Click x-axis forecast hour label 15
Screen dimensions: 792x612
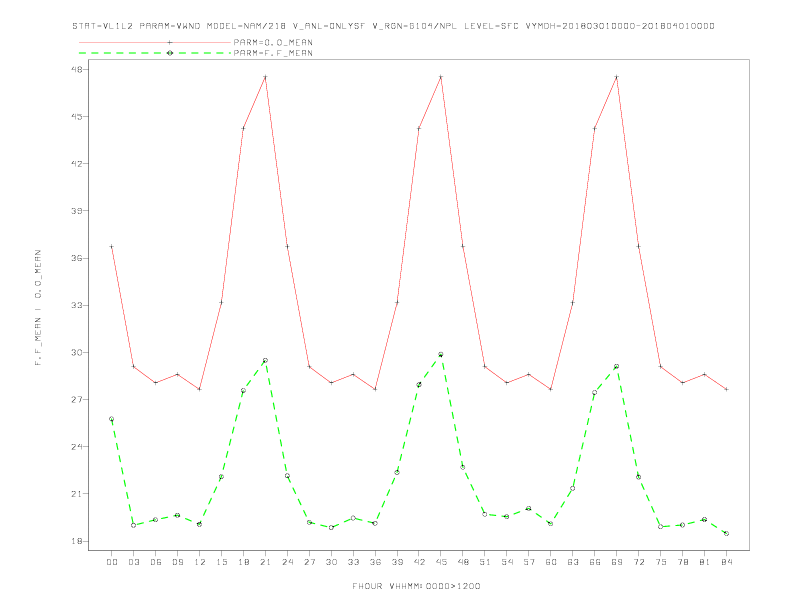221,562
